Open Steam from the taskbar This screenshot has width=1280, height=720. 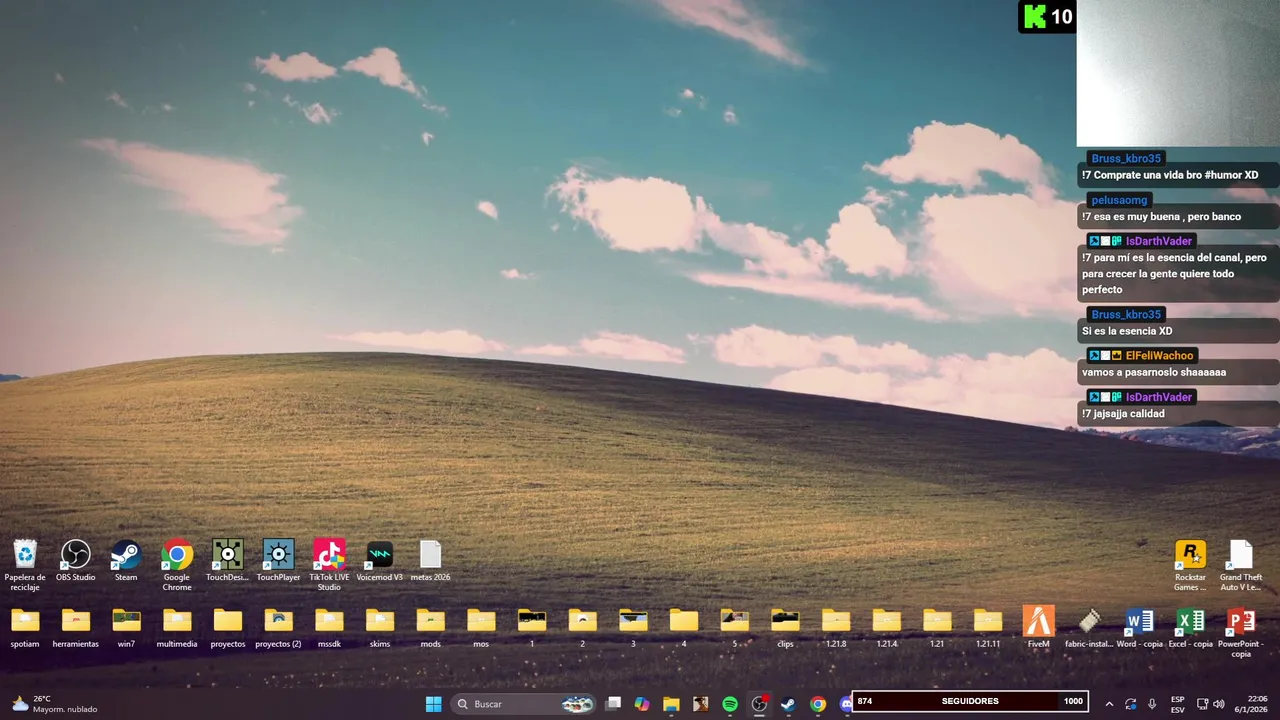tap(788, 704)
